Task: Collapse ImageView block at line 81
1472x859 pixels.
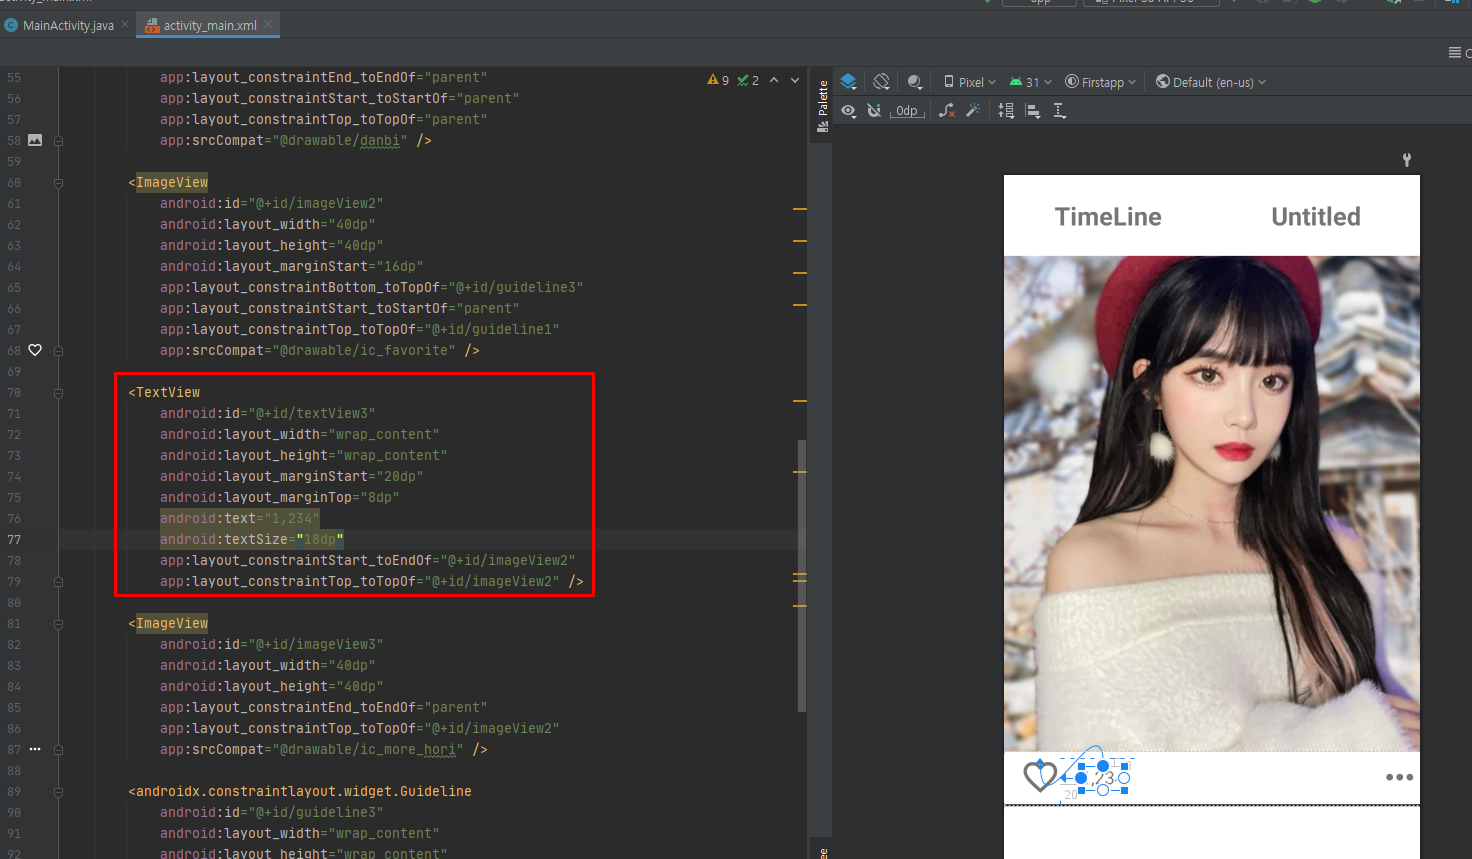Action: coord(58,624)
